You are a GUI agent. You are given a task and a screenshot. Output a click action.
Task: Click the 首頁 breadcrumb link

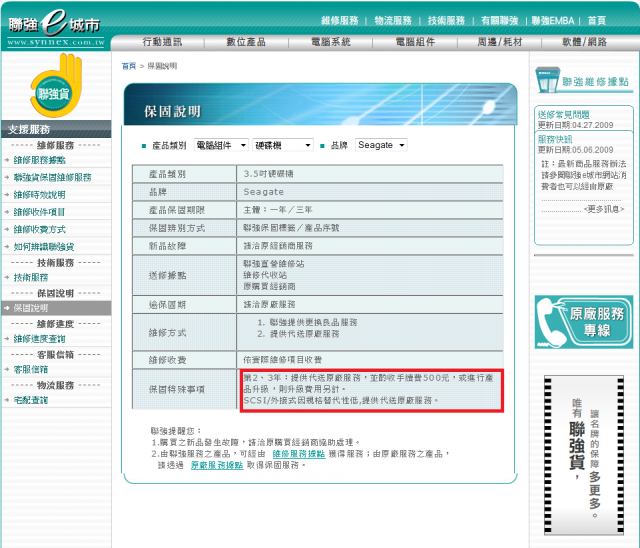tap(129, 66)
